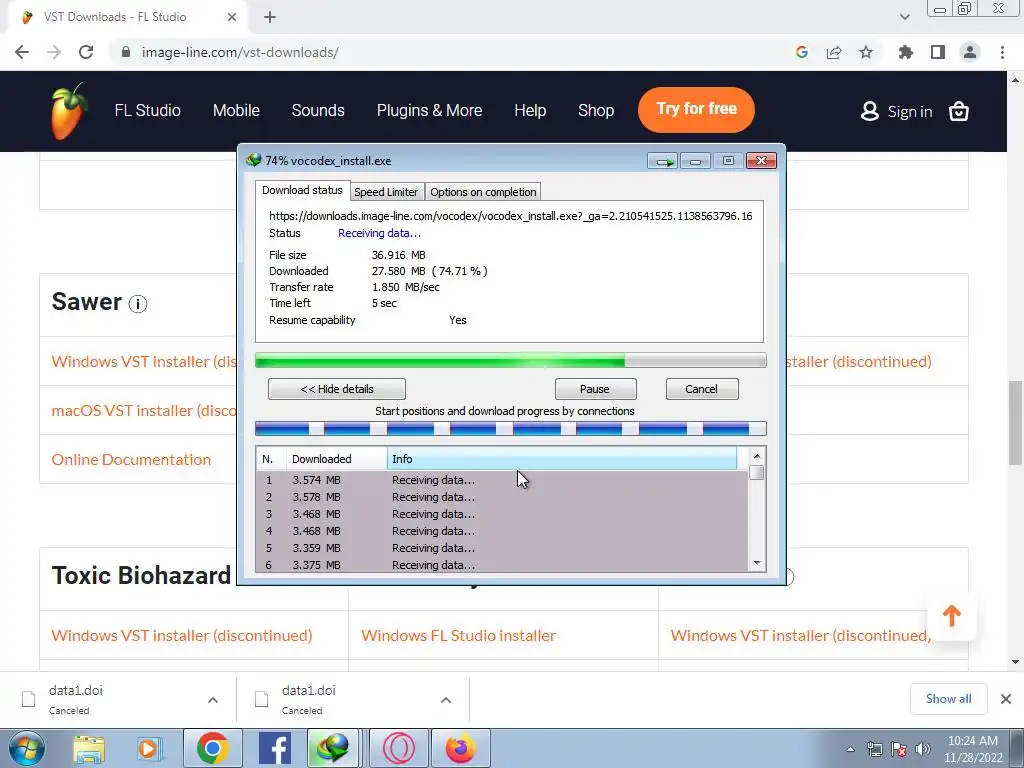
Task: Click the browser back arrow
Action: (22, 52)
